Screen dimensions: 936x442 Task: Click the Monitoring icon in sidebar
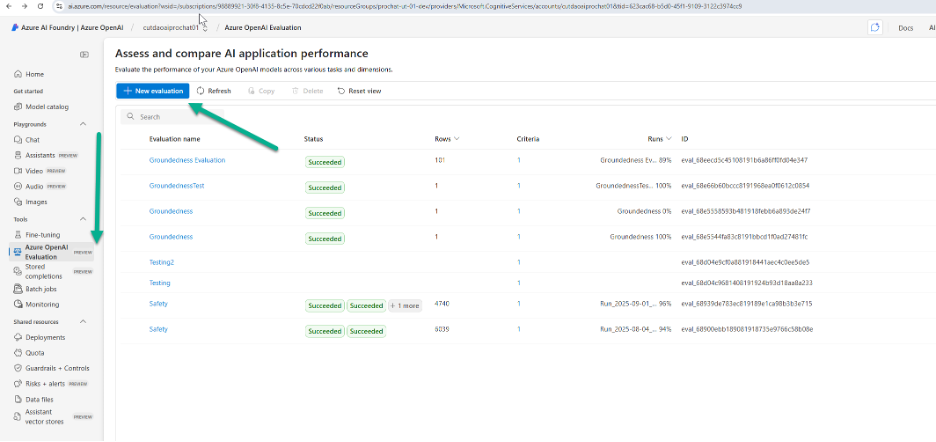17,304
